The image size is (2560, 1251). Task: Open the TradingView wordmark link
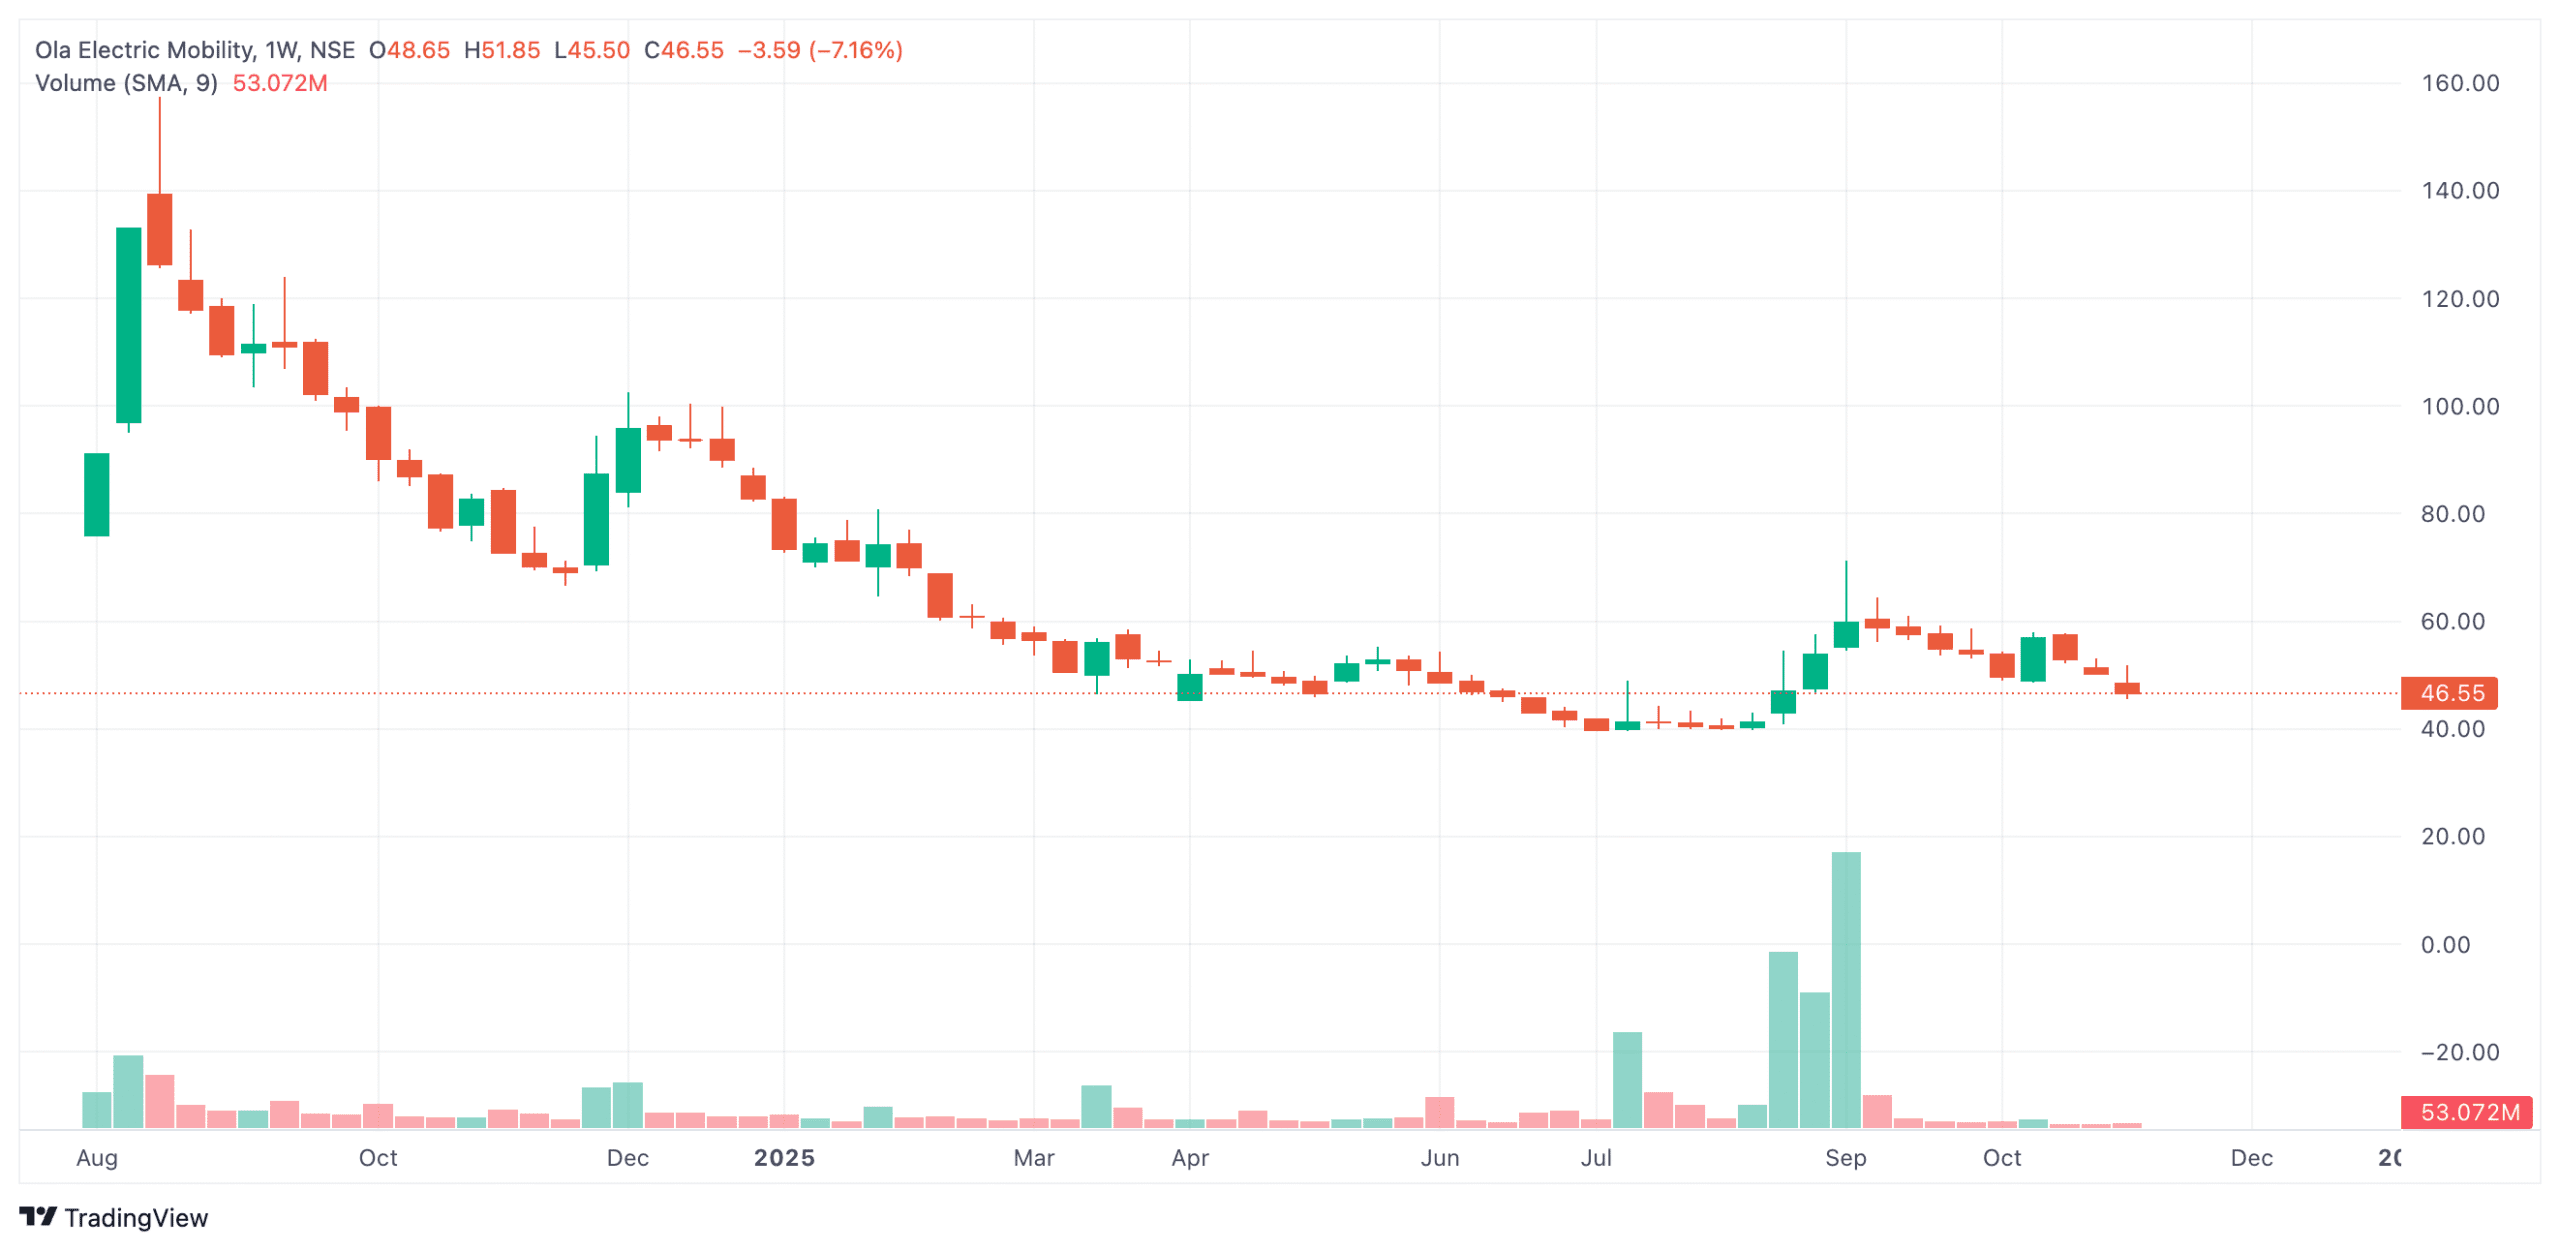(x=136, y=1217)
